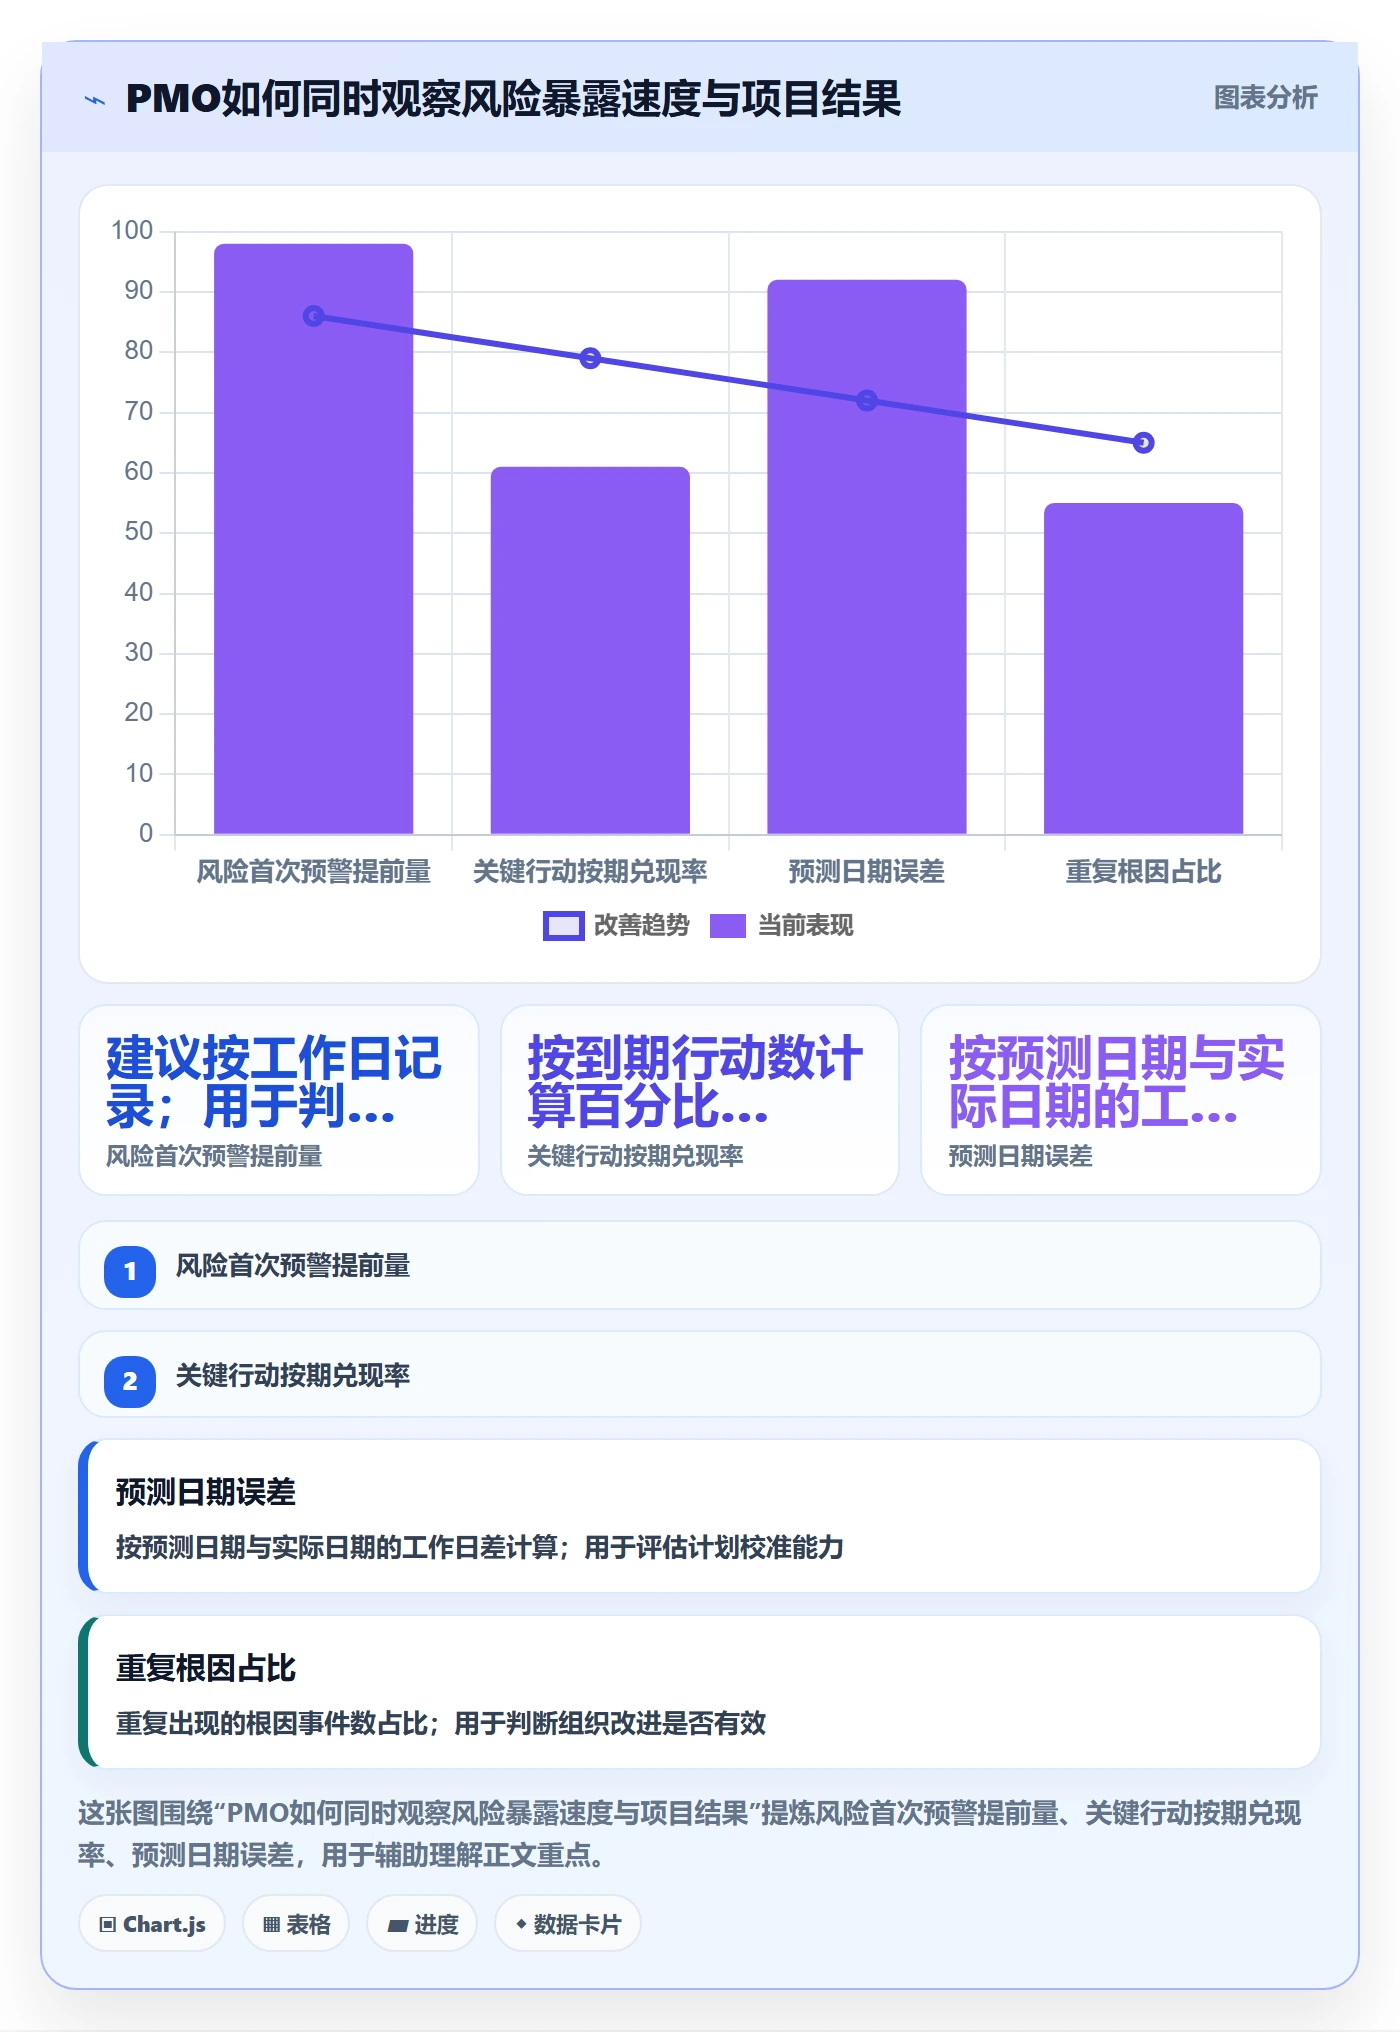Click the grid icon in the 表格 tag
This screenshot has width=1400, height=2032.
271,1925
